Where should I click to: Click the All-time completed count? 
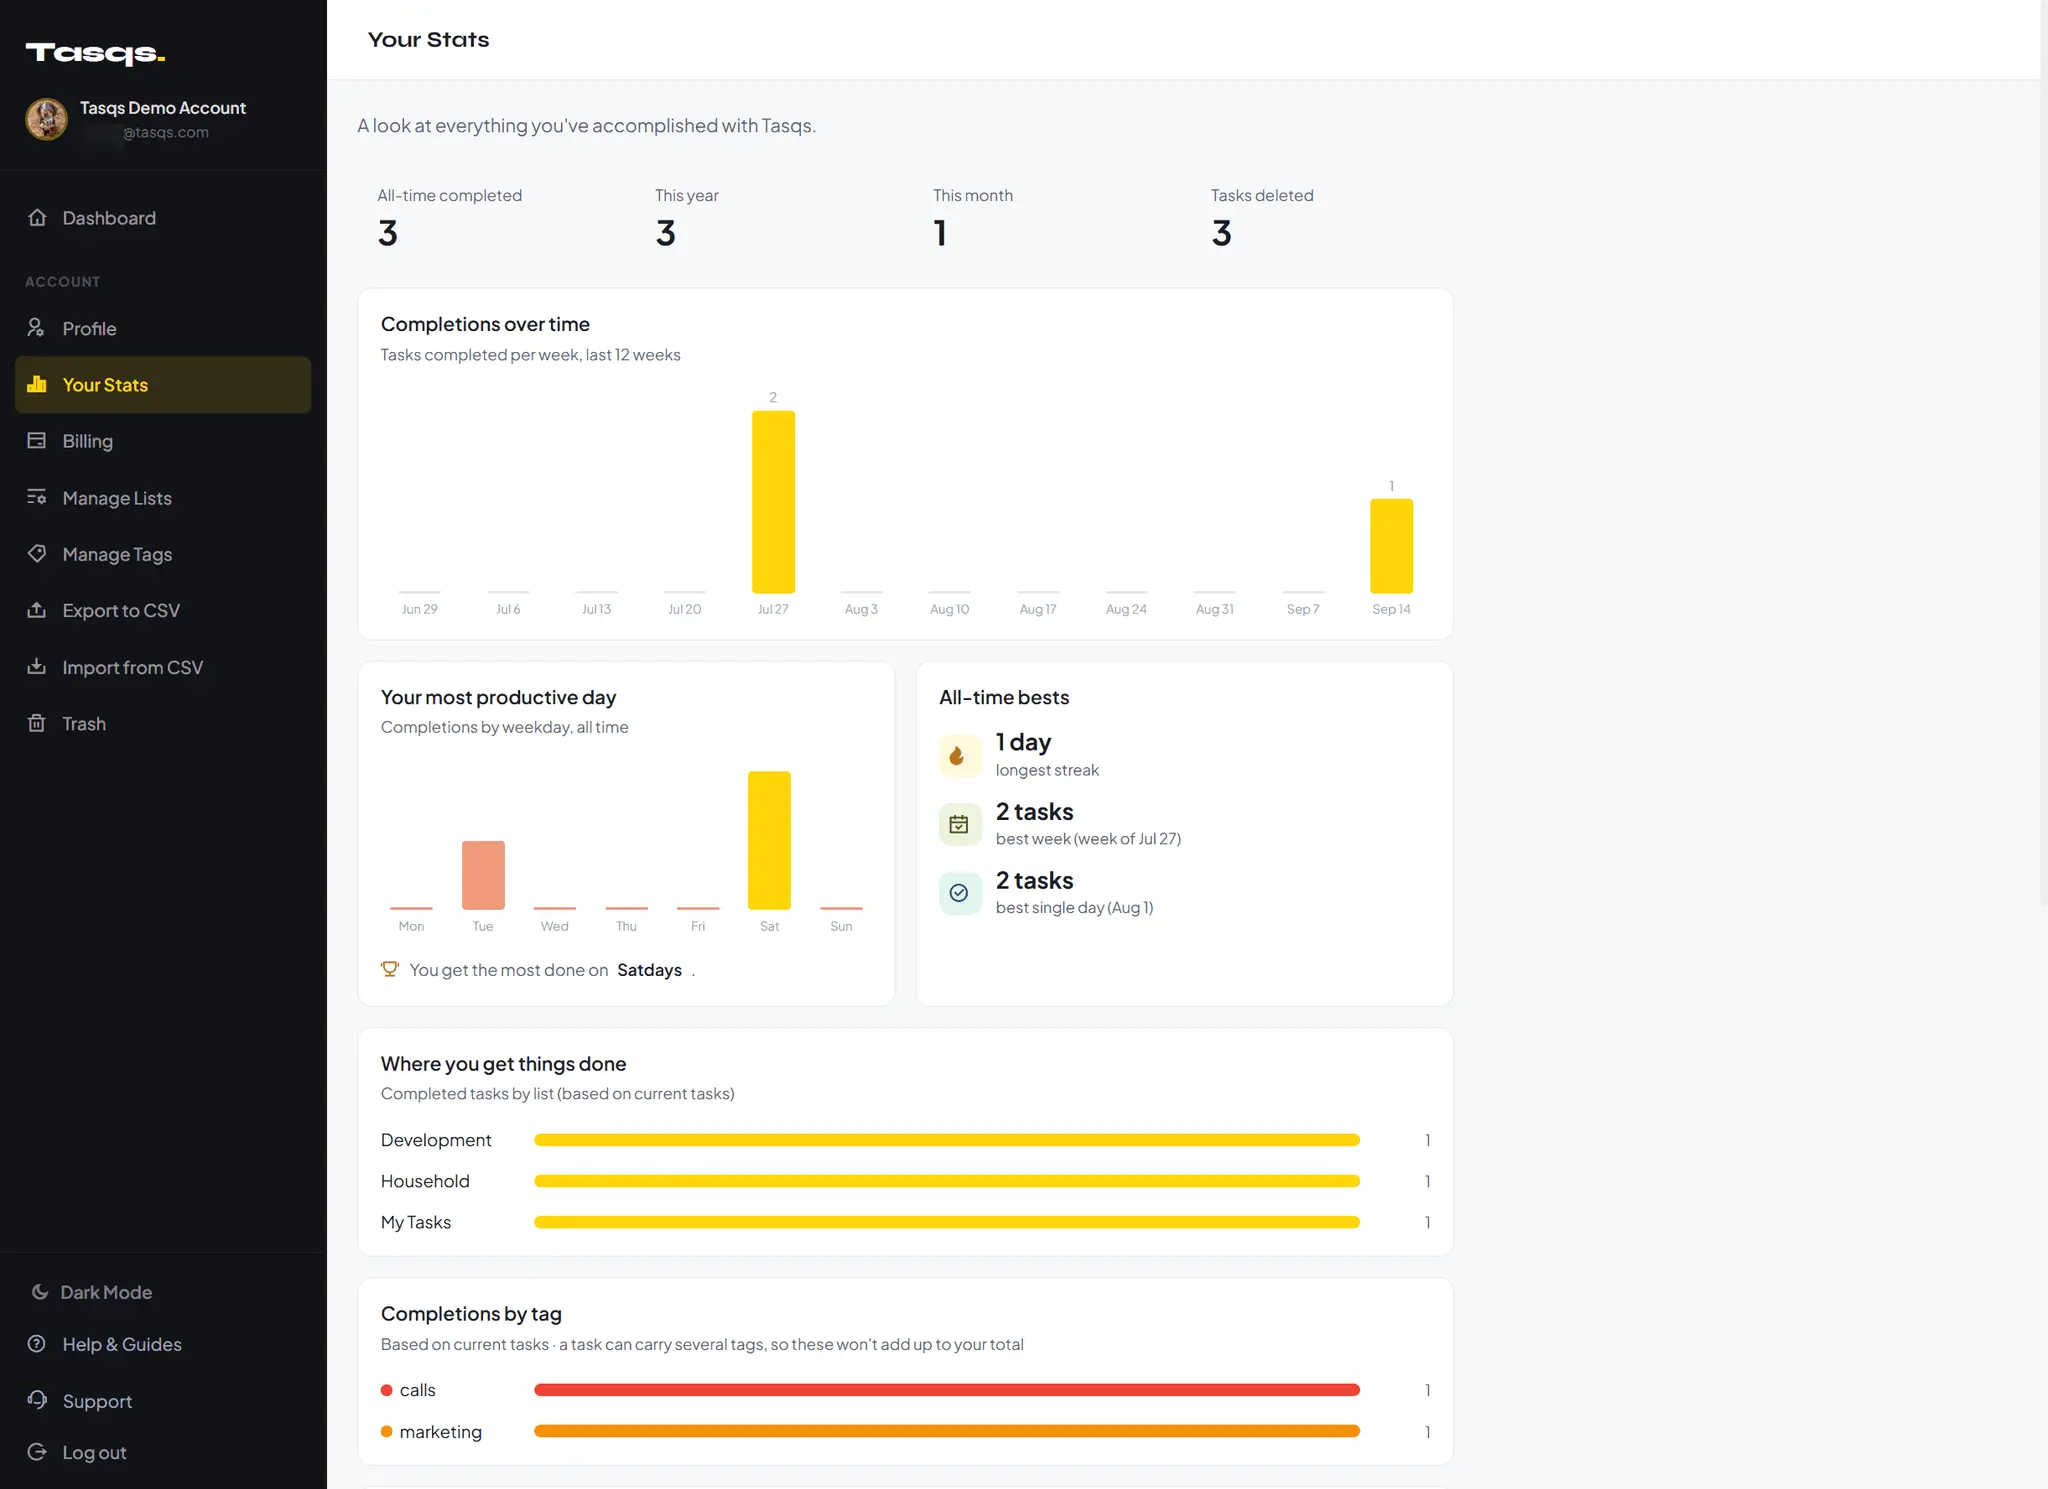point(388,233)
